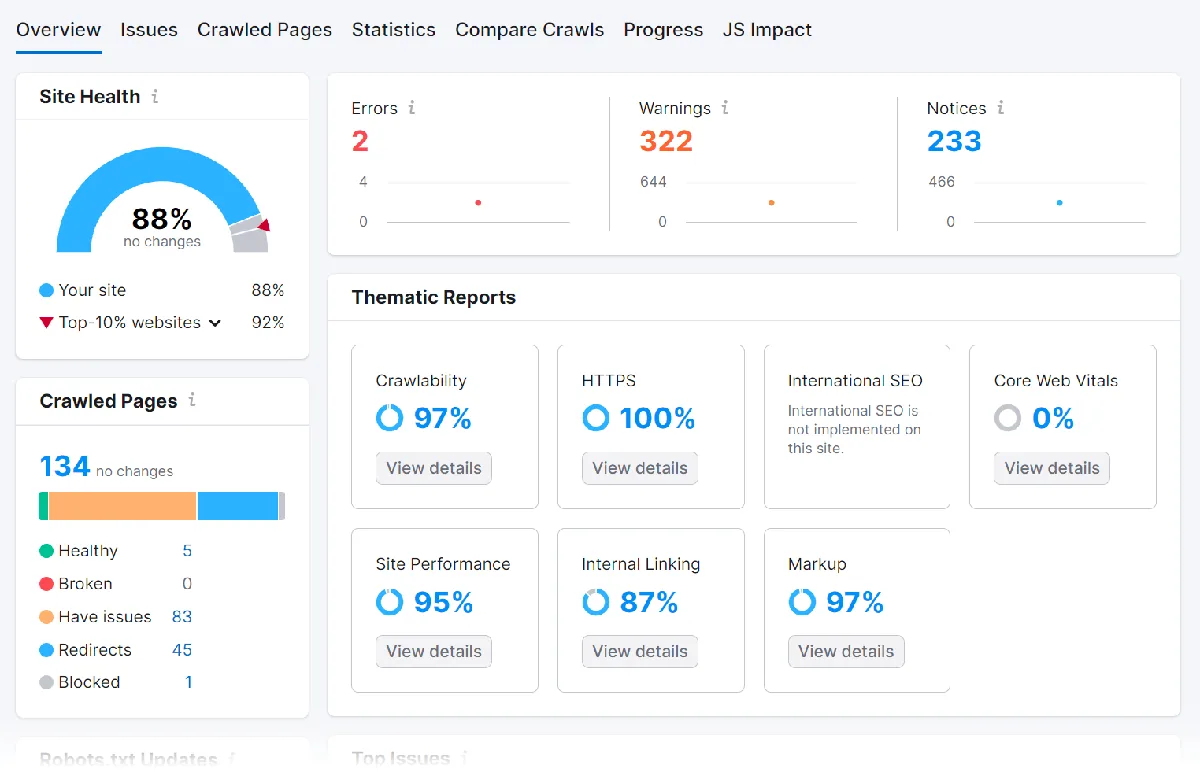Click the blue Redirects legend dot

pyautogui.click(x=46, y=650)
